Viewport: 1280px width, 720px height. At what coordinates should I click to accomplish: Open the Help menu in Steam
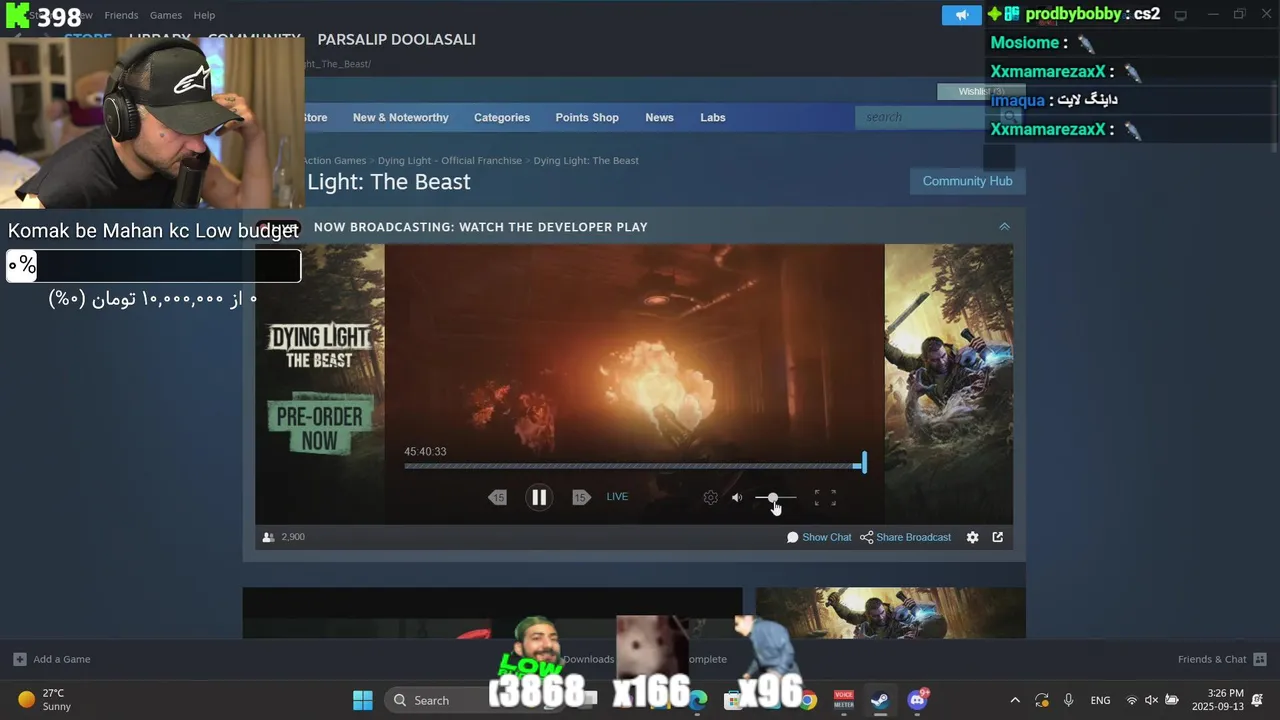coord(204,15)
